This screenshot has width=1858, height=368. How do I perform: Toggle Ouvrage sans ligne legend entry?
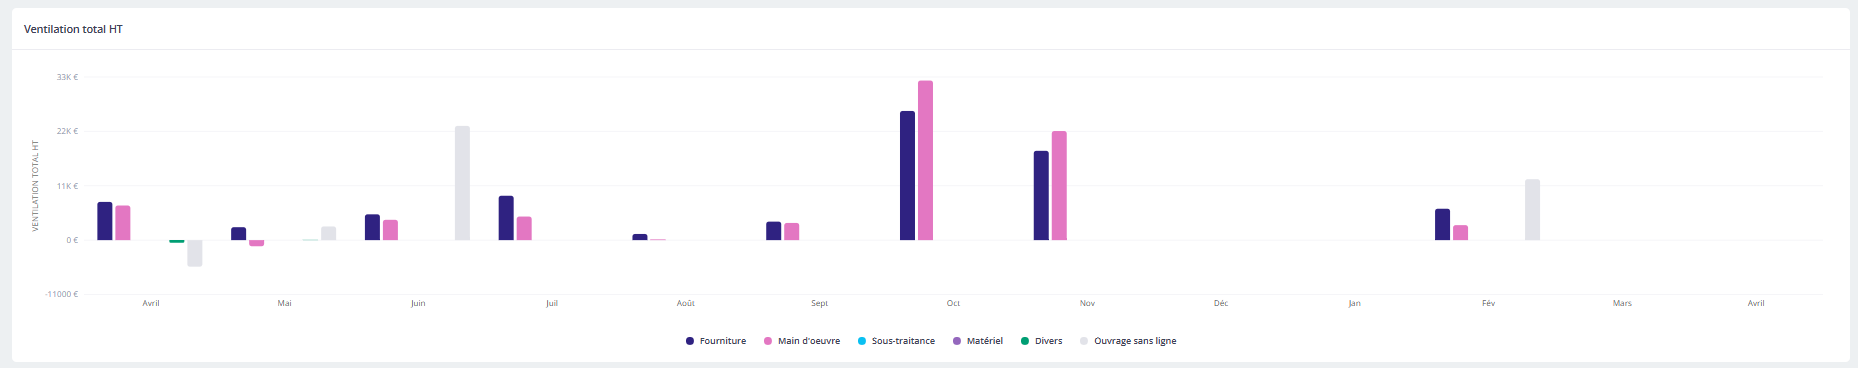coord(1128,341)
